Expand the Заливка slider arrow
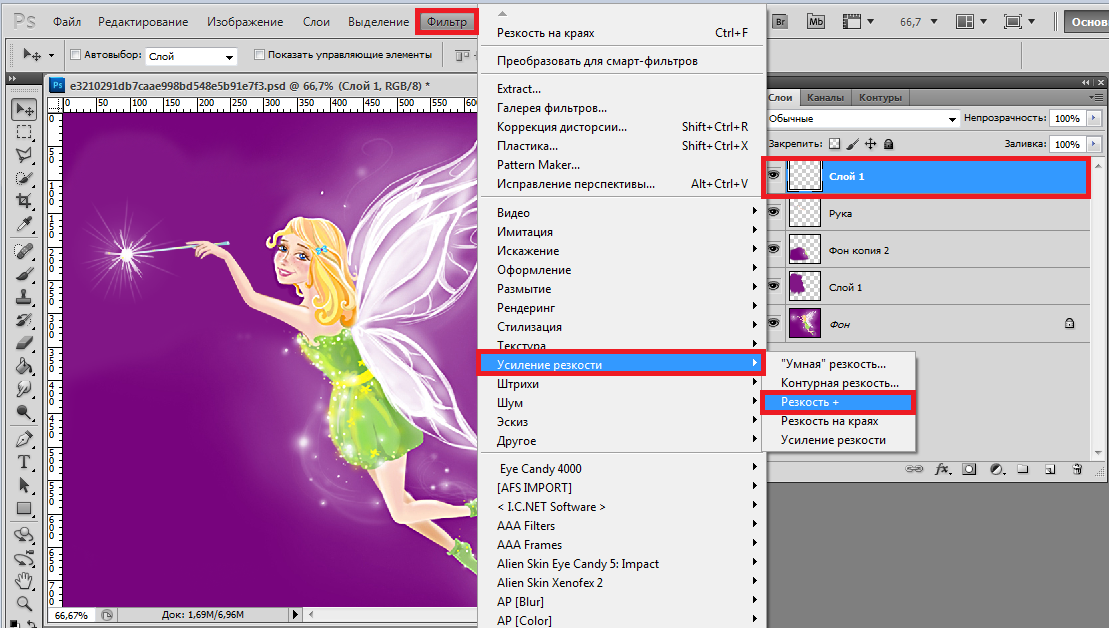 [x=1095, y=144]
